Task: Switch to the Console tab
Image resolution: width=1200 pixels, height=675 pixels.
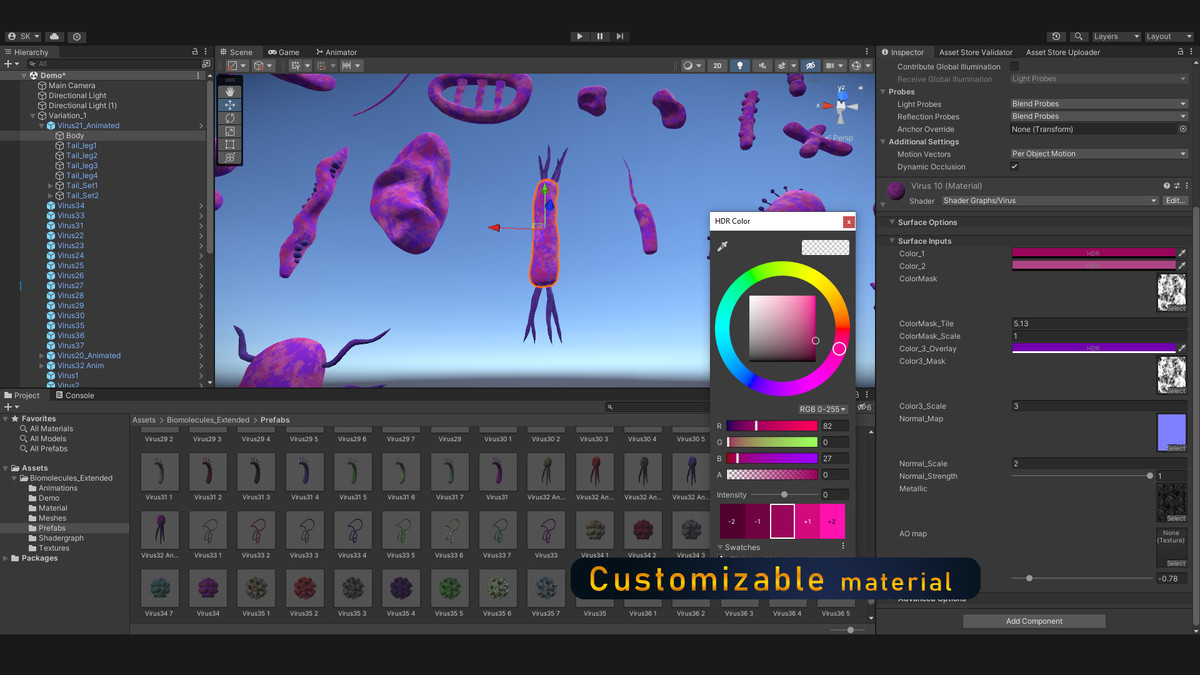Action: coord(74,396)
